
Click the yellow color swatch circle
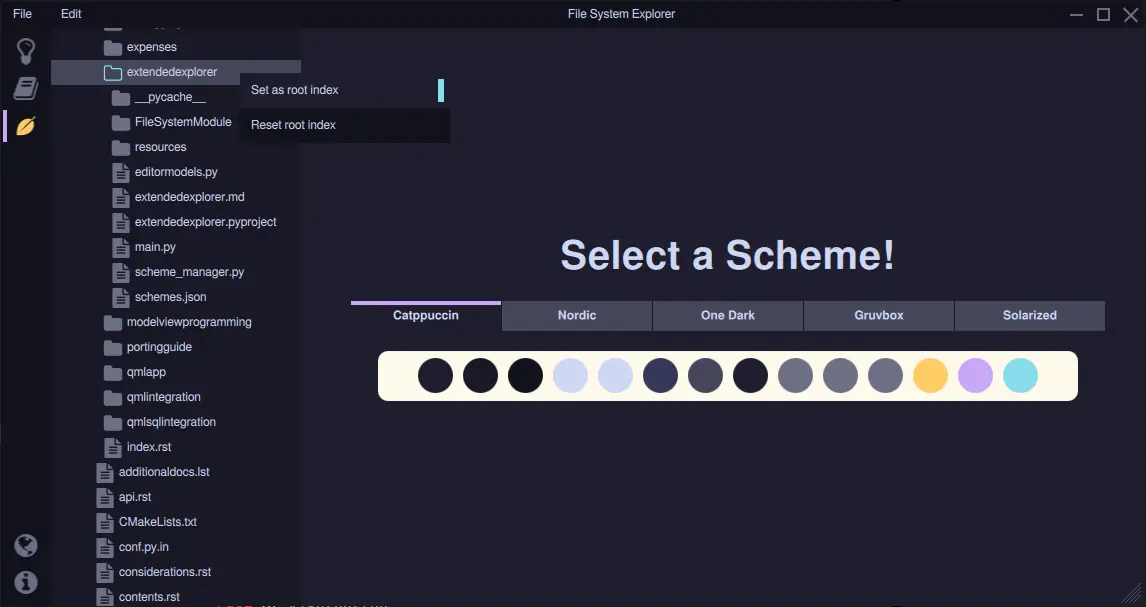[x=930, y=376]
